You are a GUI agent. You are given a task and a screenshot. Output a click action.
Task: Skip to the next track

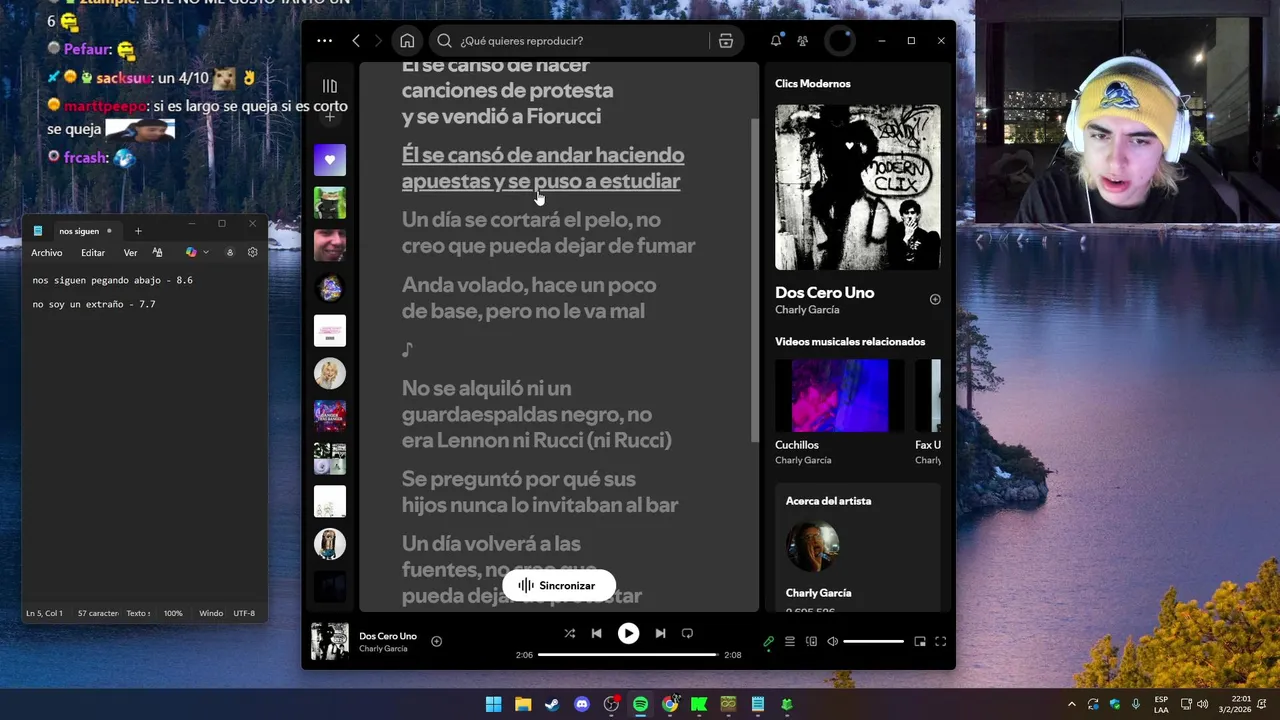click(660, 633)
